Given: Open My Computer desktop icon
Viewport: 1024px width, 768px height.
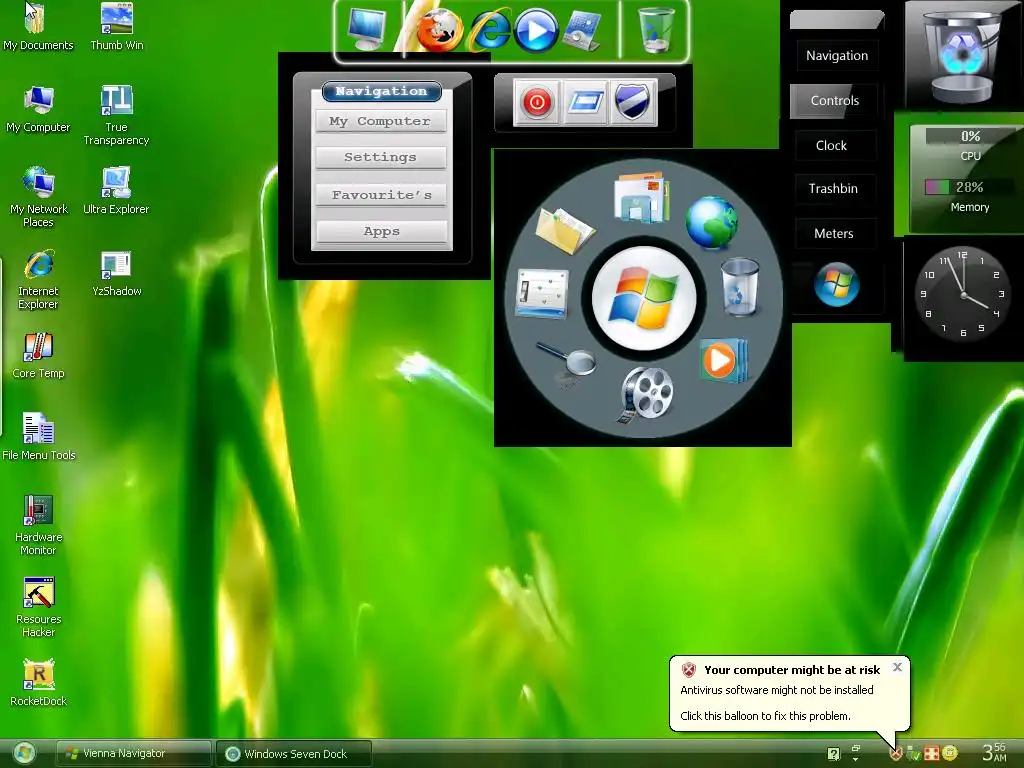Looking at the screenshot, I should (38, 110).
